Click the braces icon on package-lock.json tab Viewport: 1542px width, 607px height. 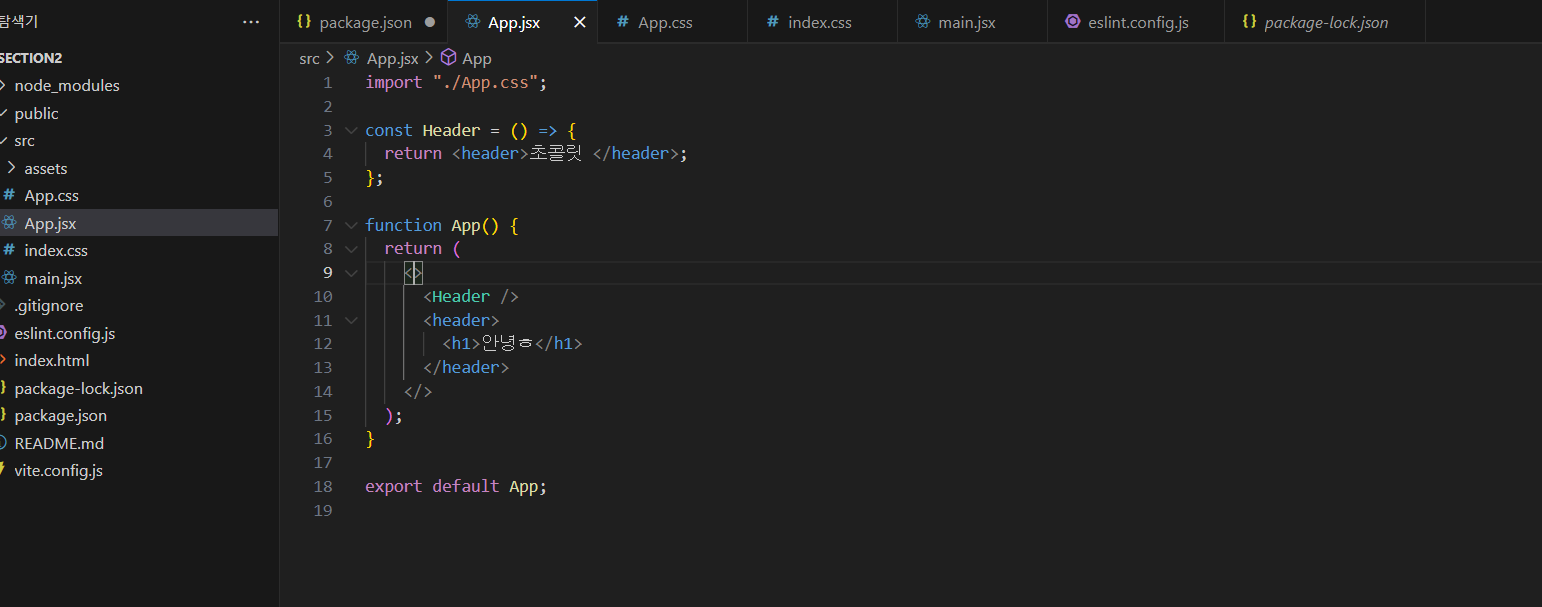click(x=1249, y=22)
